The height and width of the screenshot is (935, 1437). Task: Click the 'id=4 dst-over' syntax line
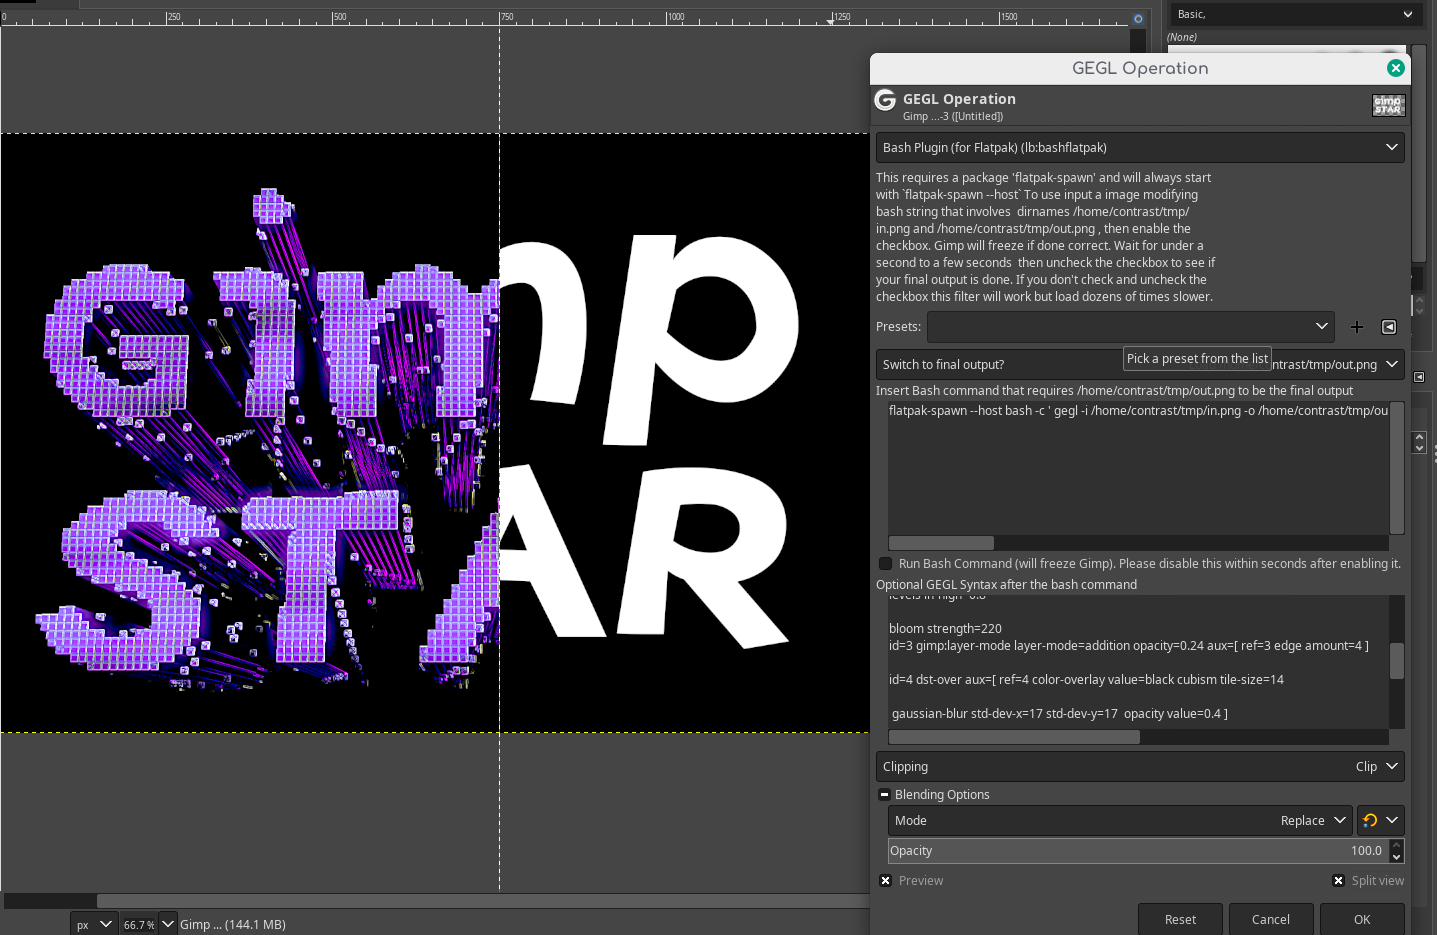tap(1086, 680)
